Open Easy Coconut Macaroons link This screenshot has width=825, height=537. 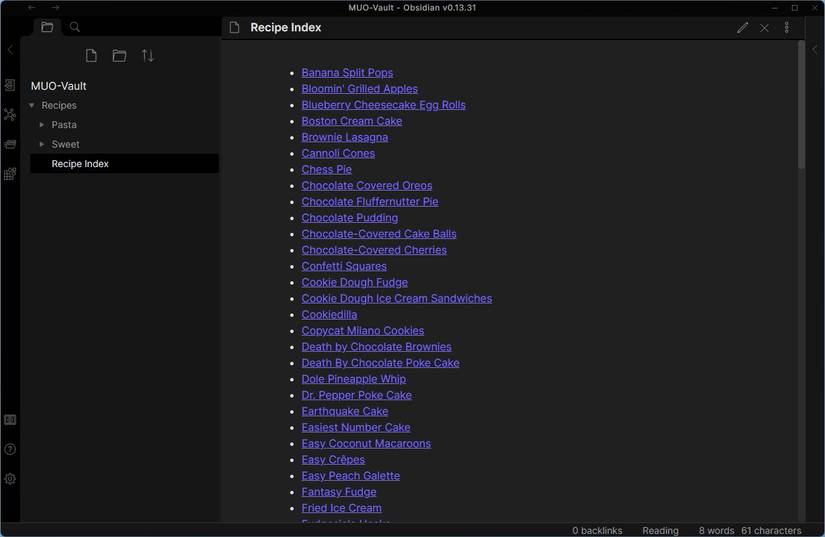366,443
